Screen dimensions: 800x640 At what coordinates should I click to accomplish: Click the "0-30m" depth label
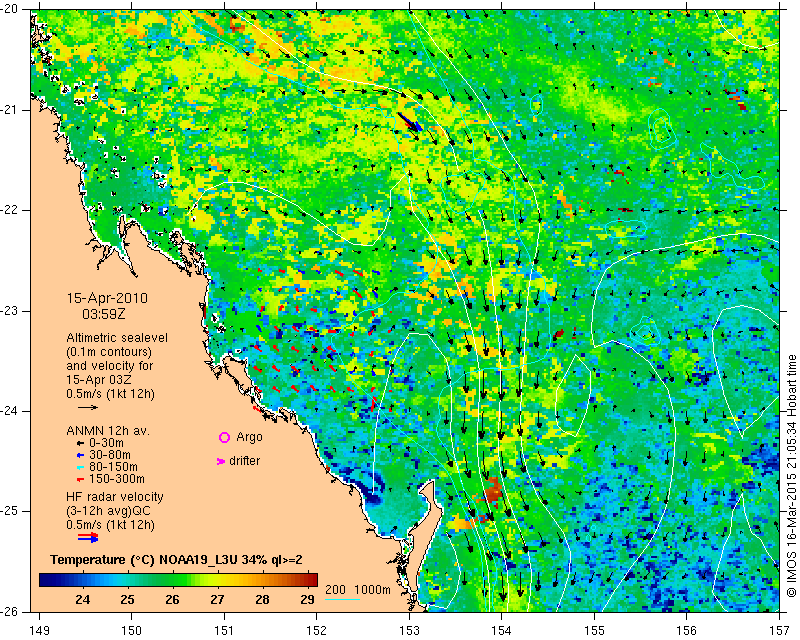pos(106,443)
